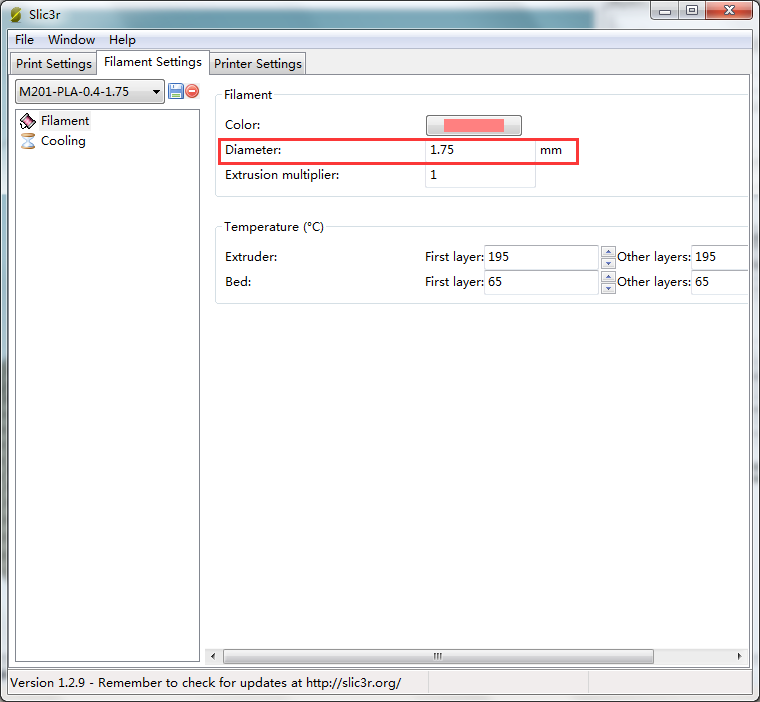
Task: Open the Cooling hourglass section
Action: (28, 141)
